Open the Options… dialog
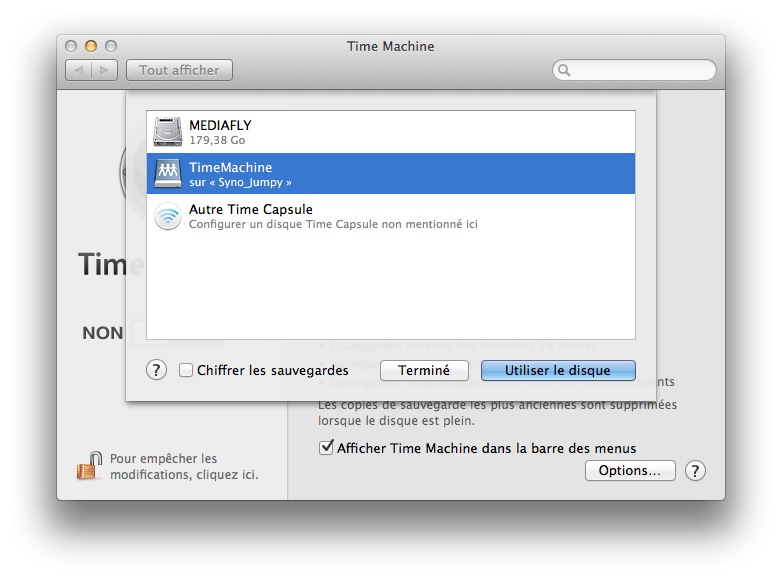The image size is (782, 579). 630,470
